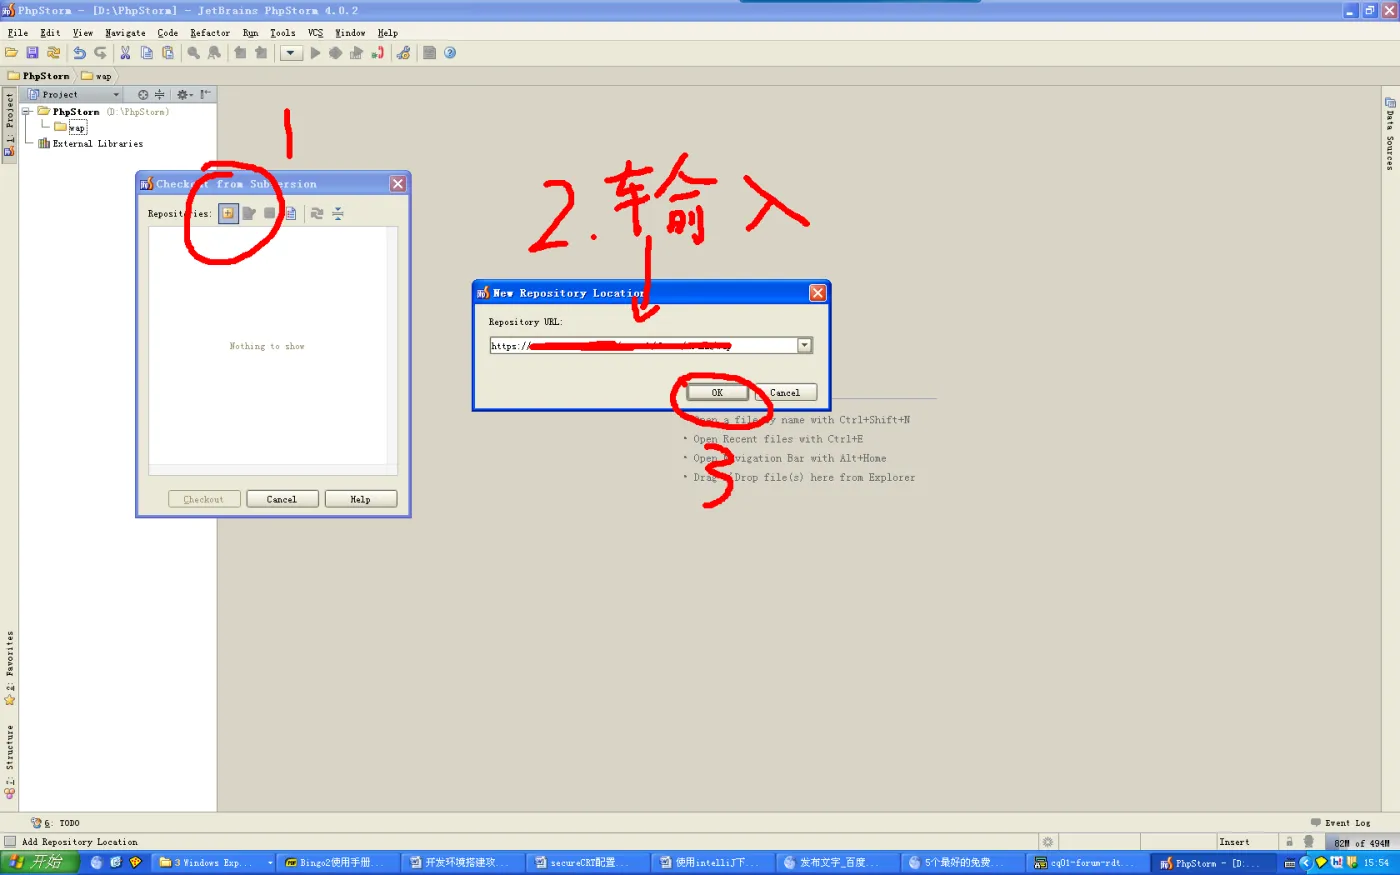Click Scroll from Source target icon
This screenshot has width=1400, height=875.
click(x=143, y=94)
